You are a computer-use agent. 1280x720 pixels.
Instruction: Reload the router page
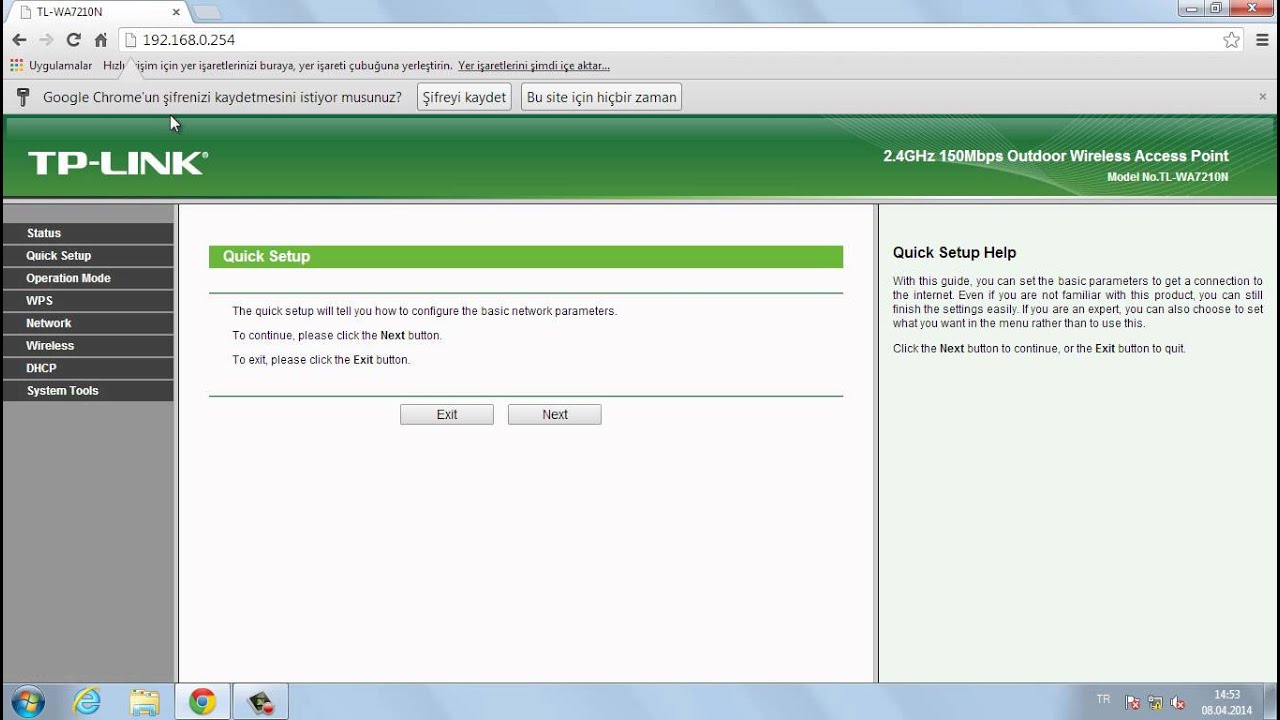click(x=73, y=40)
